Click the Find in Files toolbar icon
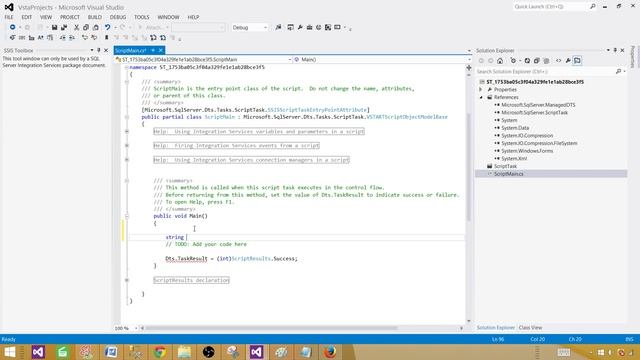Screen dimensions: 640x360 pyautogui.click(x=278, y=27)
